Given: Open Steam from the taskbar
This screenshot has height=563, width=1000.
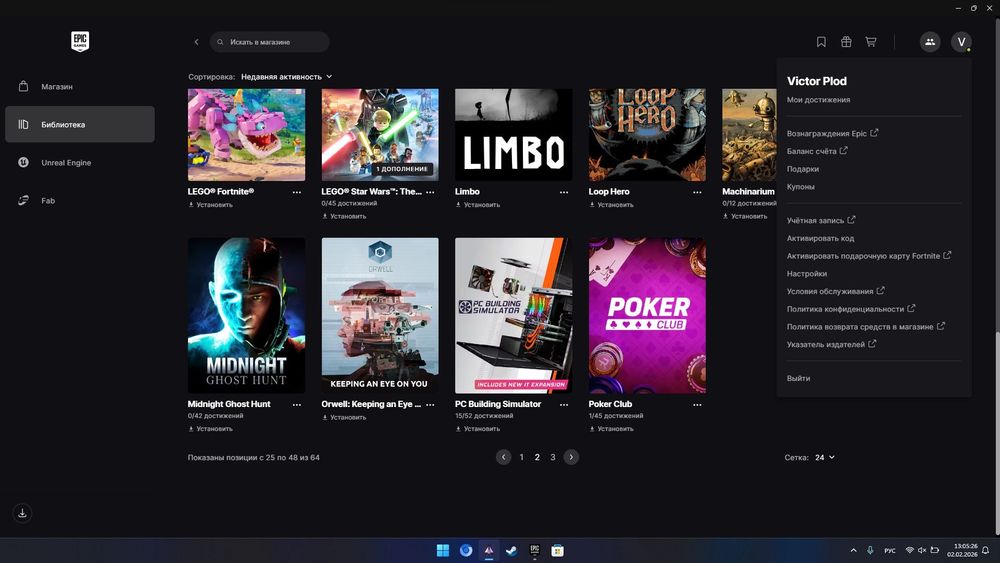Looking at the screenshot, I should click(x=511, y=550).
